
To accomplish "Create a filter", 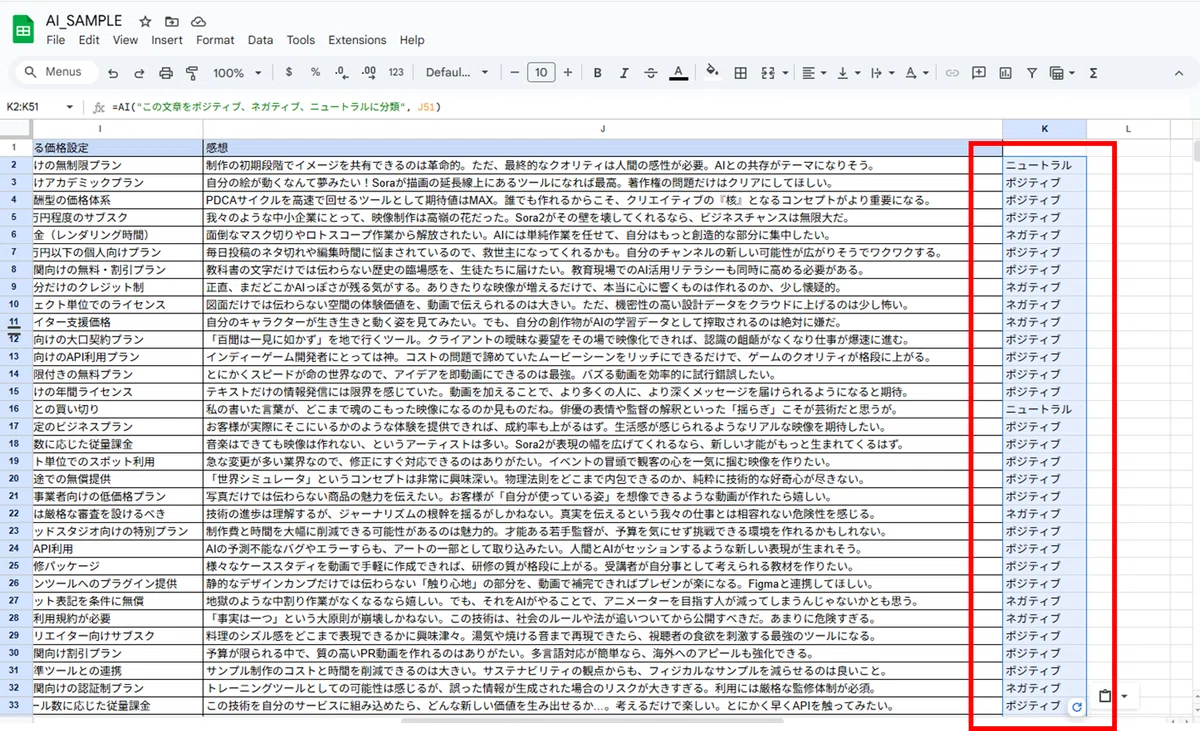I will pyautogui.click(x=1032, y=73).
